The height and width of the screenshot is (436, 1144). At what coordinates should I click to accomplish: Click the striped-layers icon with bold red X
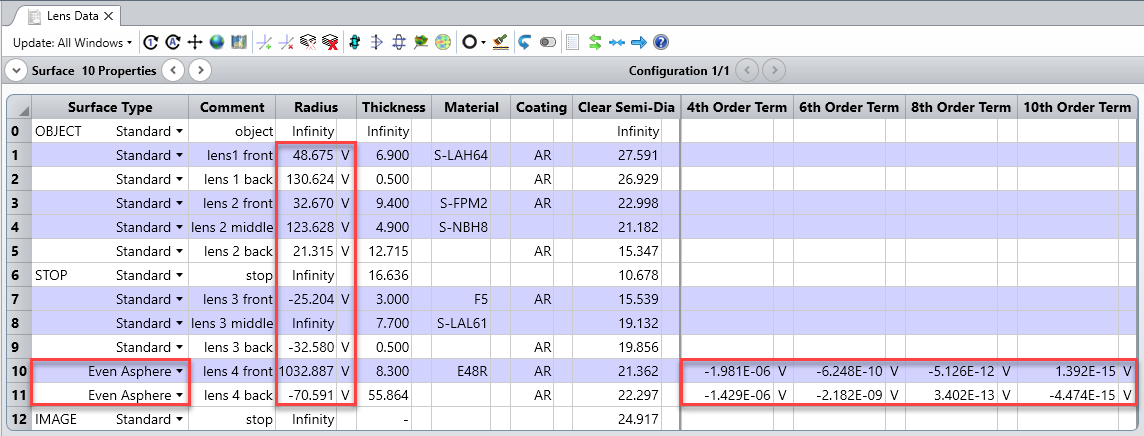pyautogui.click(x=331, y=43)
